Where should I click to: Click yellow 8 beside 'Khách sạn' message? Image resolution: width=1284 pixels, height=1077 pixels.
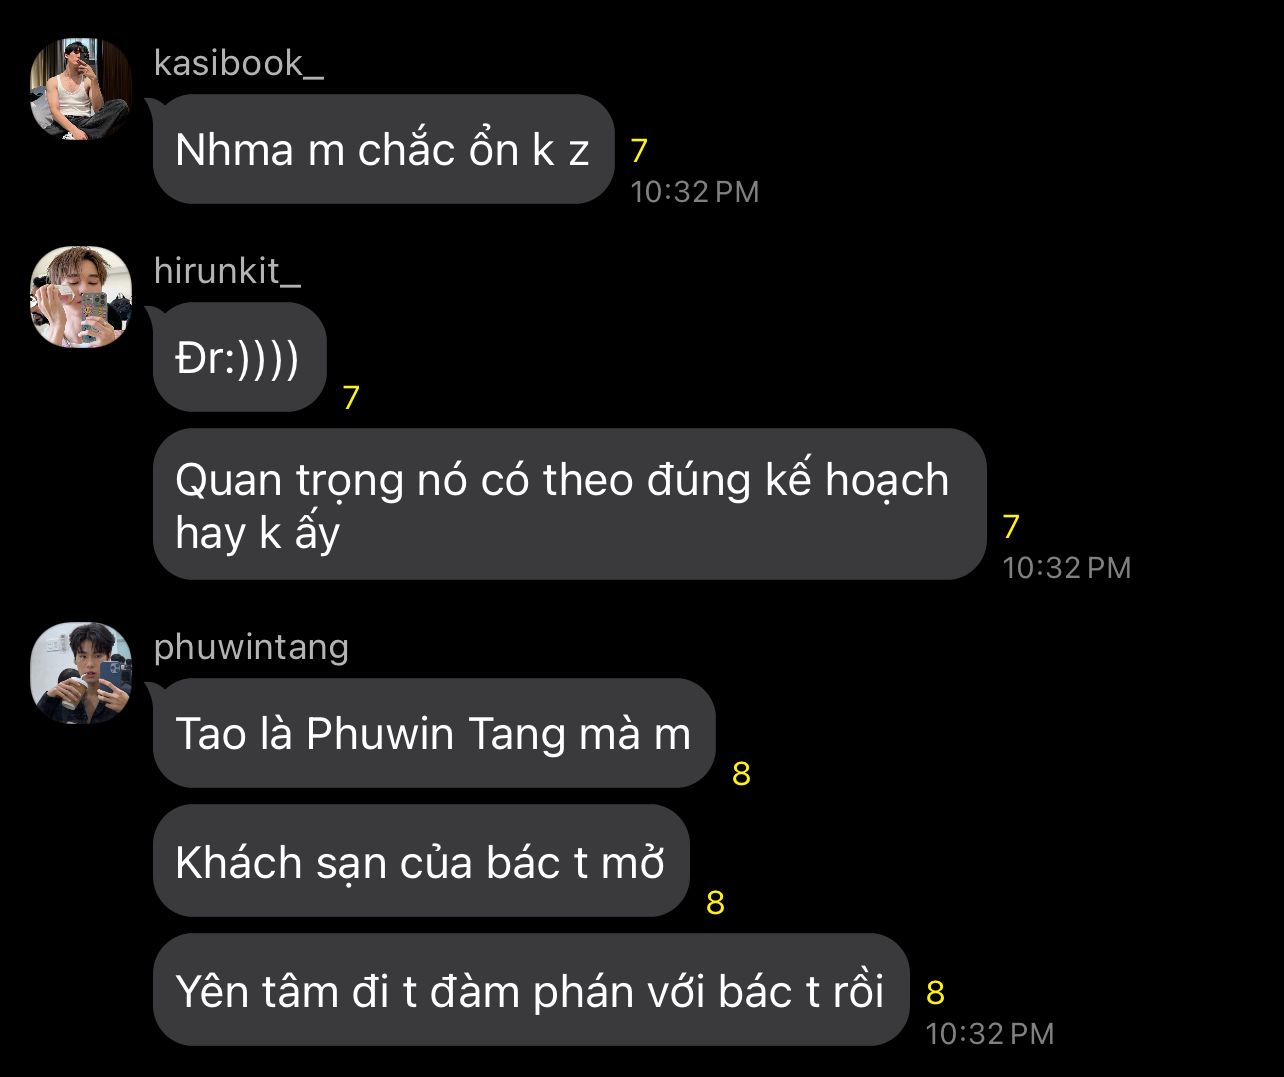click(x=715, y=903)
